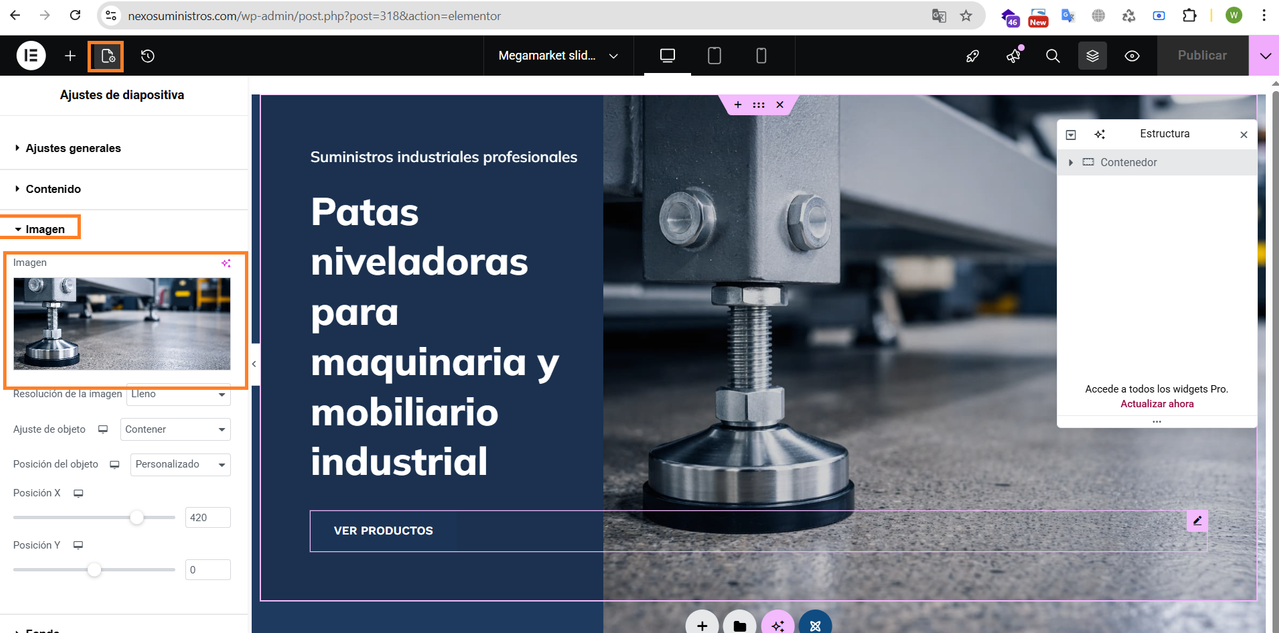The width and height of the screenshot is (1279, 633).
Task: Delete the container with handle X
Action: 780,105
